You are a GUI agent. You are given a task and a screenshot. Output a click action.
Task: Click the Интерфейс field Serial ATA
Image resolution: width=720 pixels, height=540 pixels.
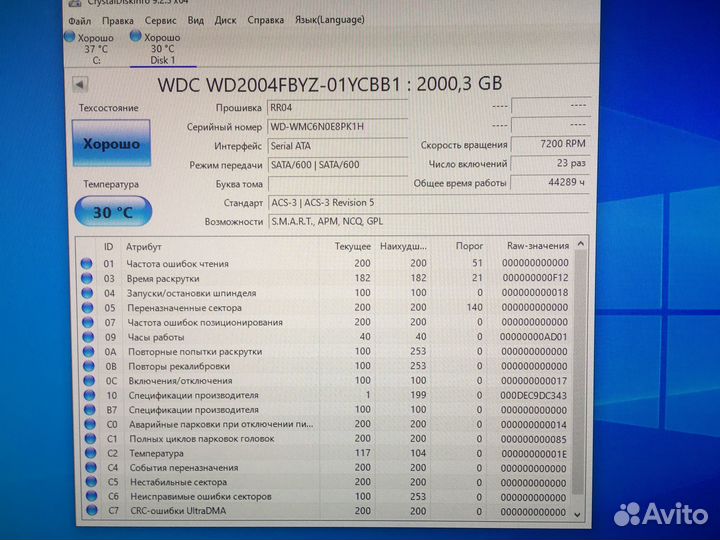point(338,146)
